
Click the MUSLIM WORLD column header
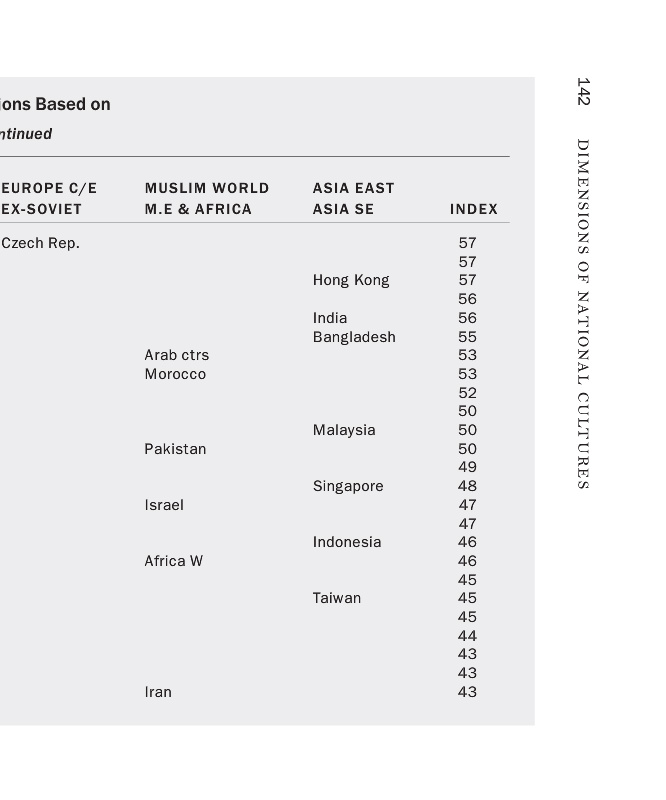[206, 188]
